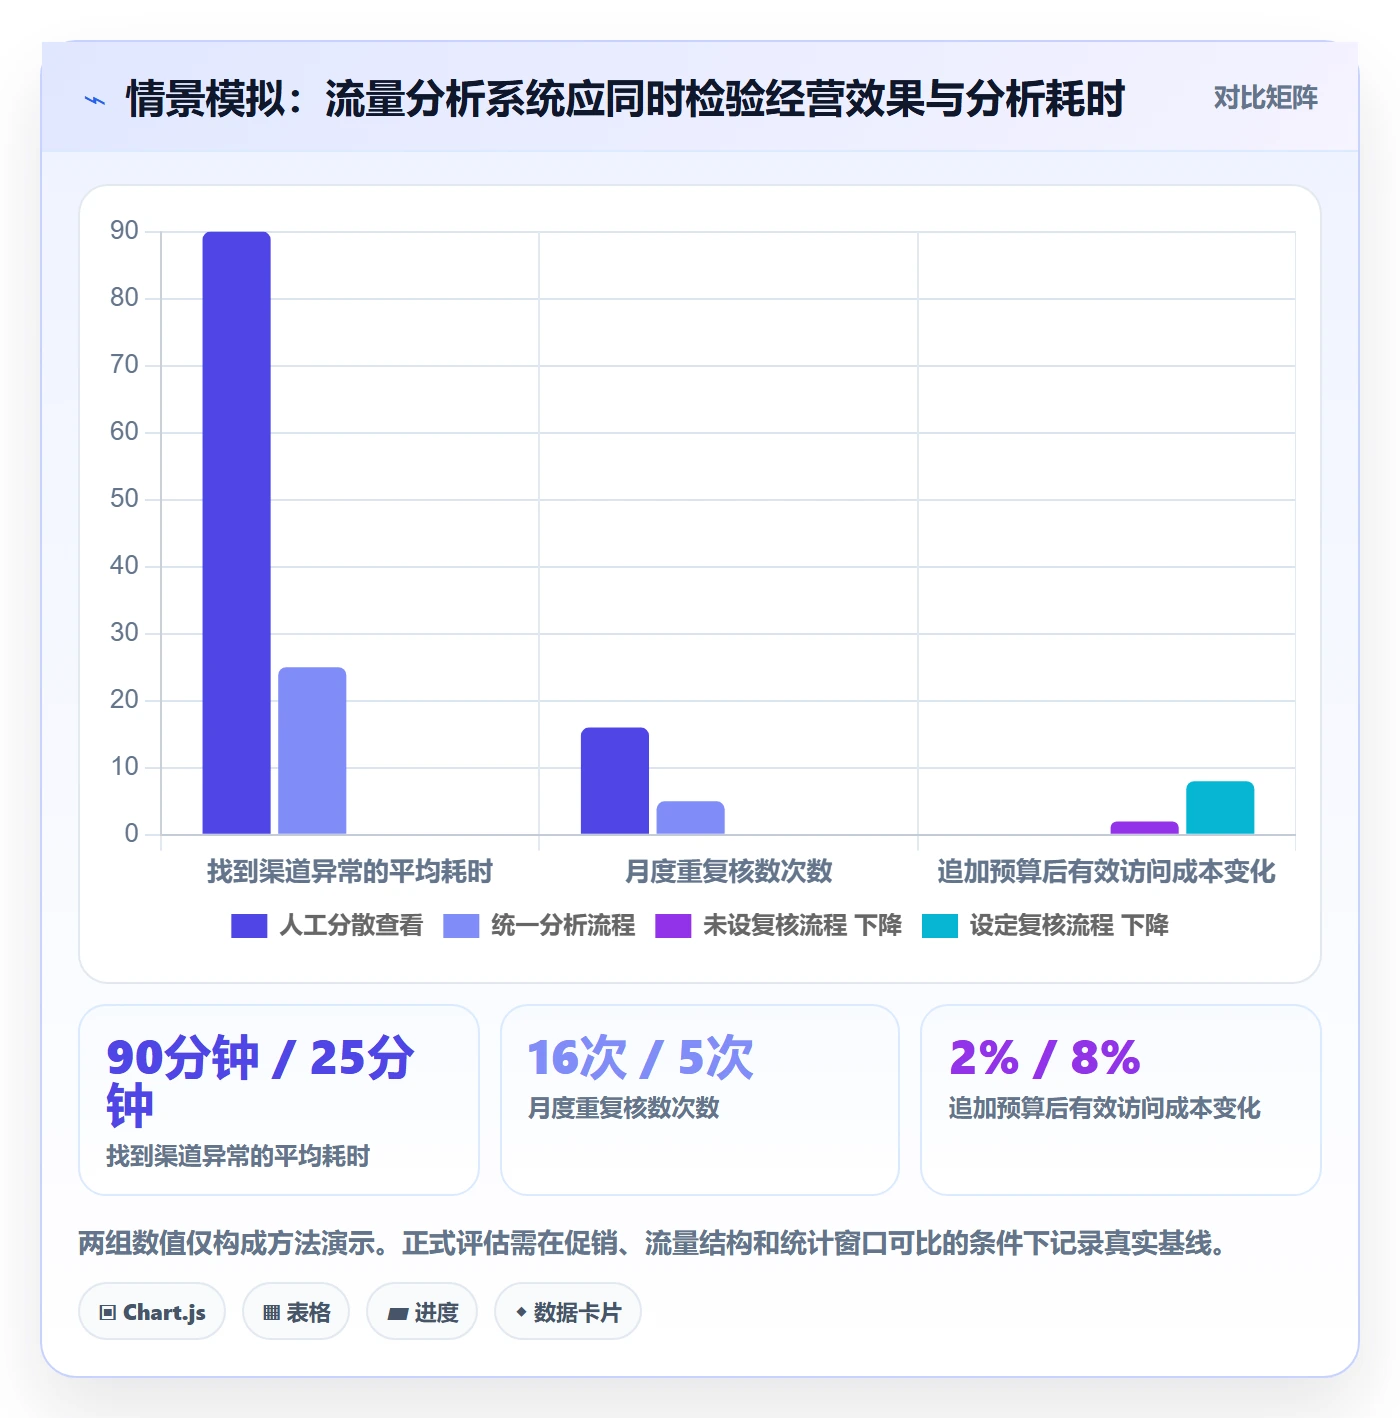Click the 25-value light blue bar
The width and height of the screenshot is (1400, 1418).
[312, 750]
